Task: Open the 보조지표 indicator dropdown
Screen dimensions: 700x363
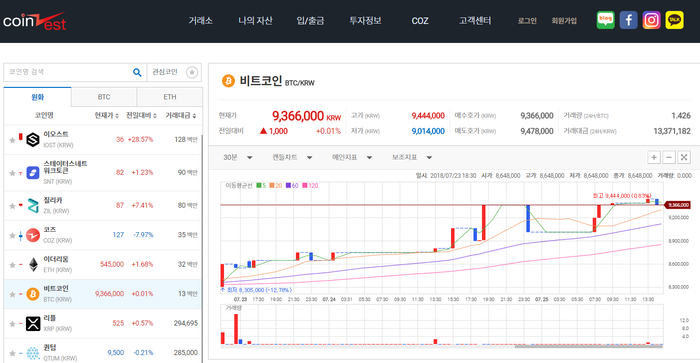Action: tap(412, 157)
